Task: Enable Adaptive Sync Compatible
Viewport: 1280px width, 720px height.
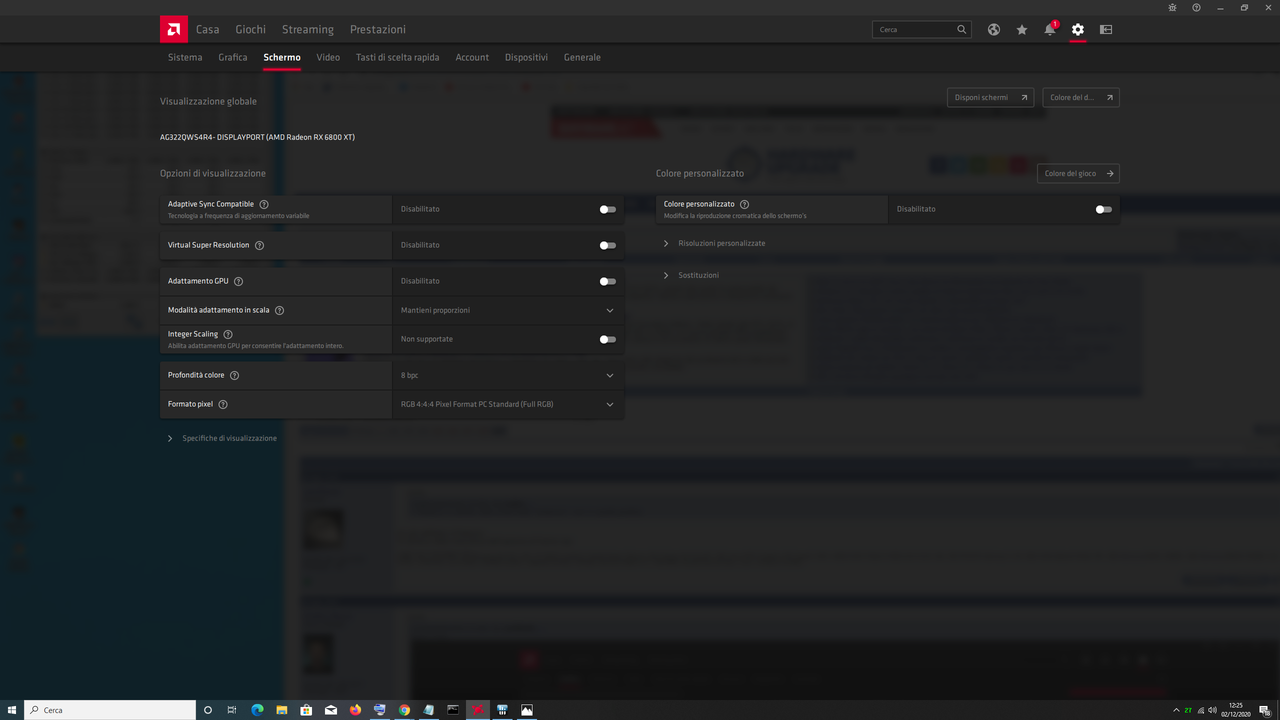Action: tap(607, 209)
